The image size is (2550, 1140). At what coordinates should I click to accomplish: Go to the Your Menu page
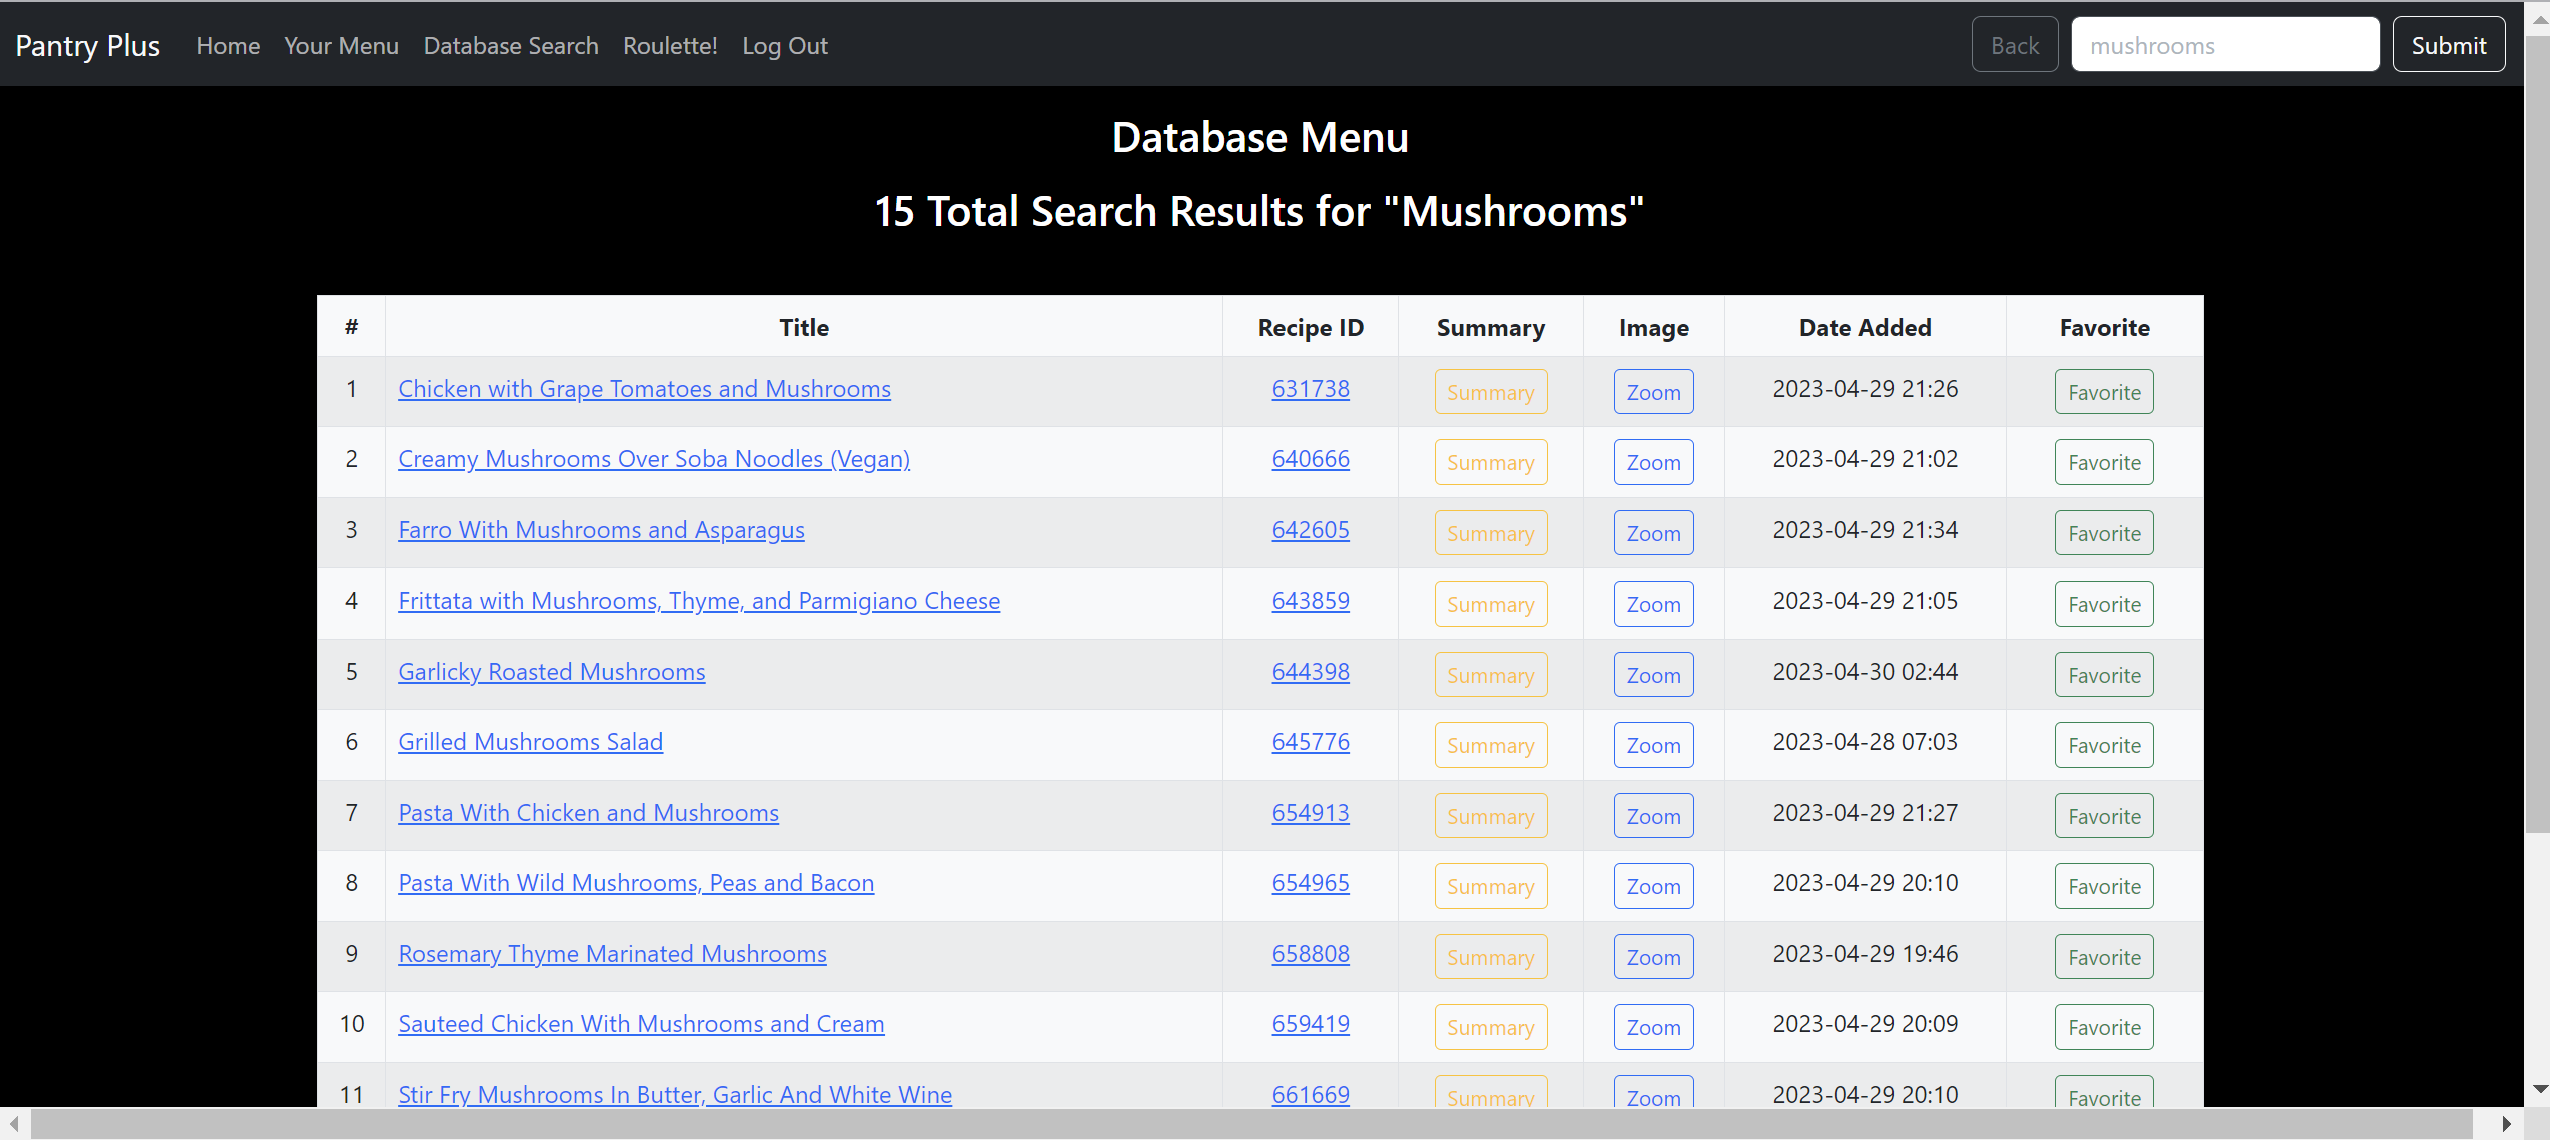coord(341,46)
